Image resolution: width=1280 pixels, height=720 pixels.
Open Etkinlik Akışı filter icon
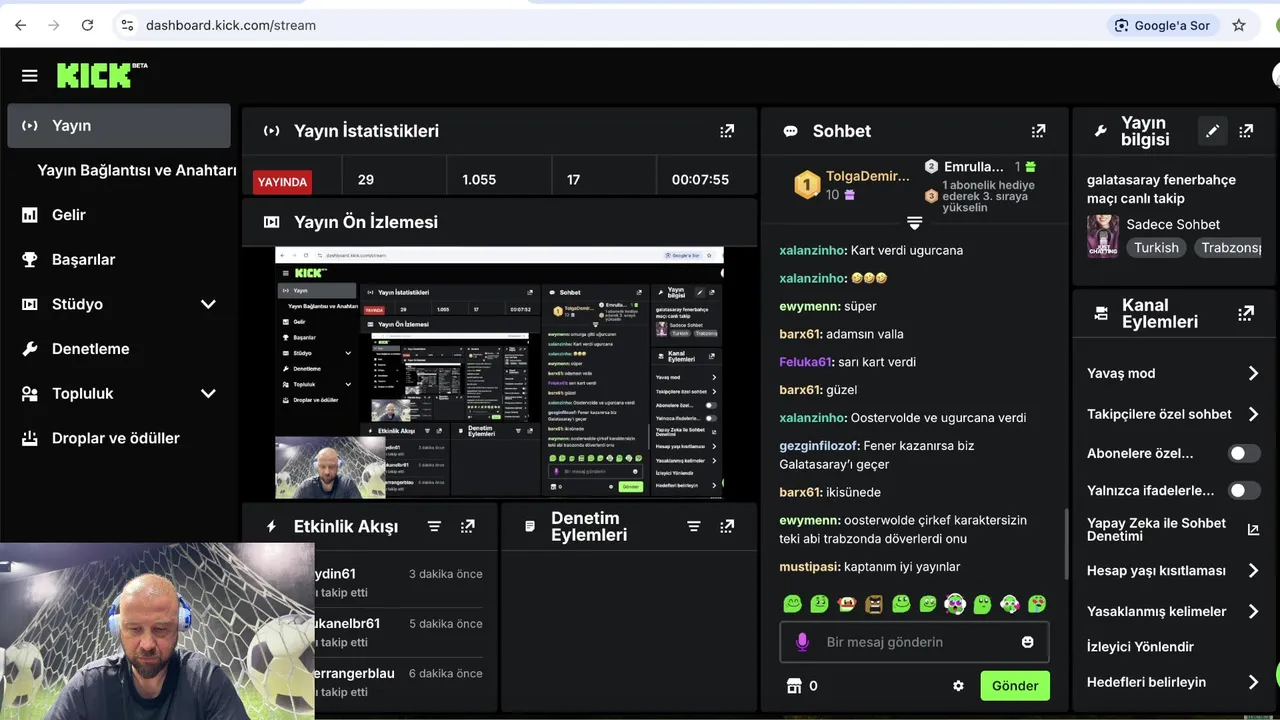click(x=434, y=526)
